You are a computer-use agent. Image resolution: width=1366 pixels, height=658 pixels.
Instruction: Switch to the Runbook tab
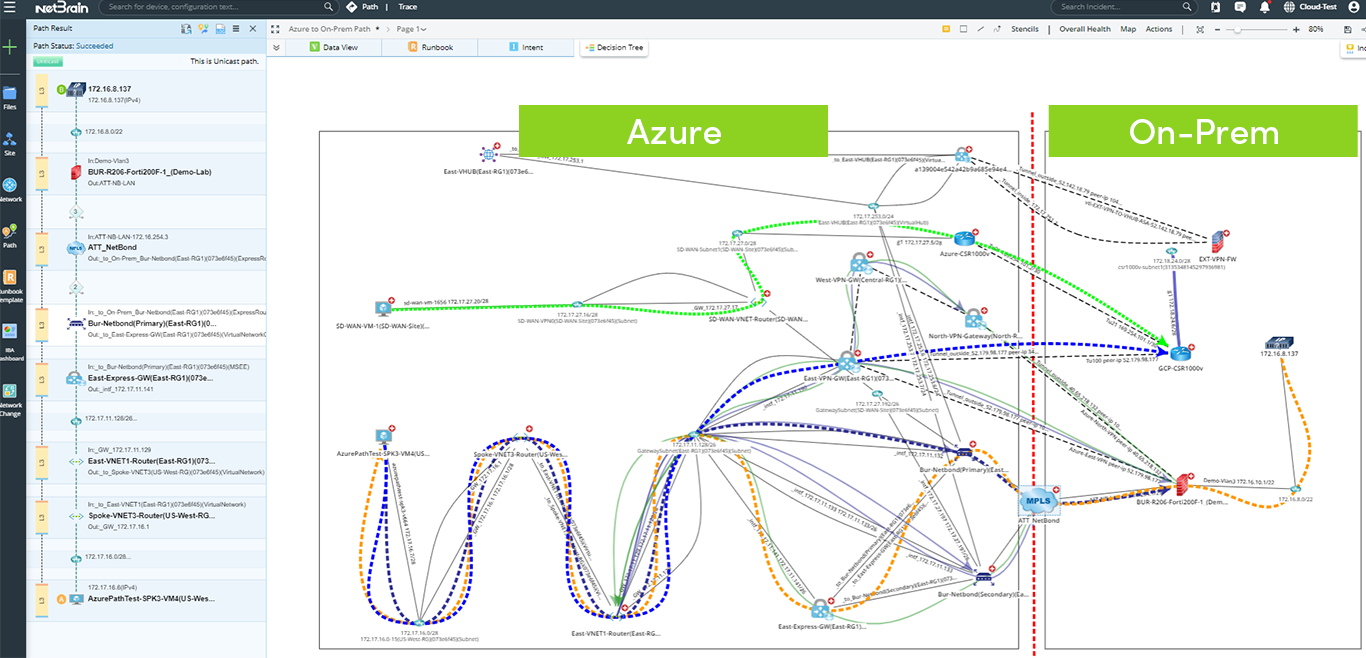(430, 47)
